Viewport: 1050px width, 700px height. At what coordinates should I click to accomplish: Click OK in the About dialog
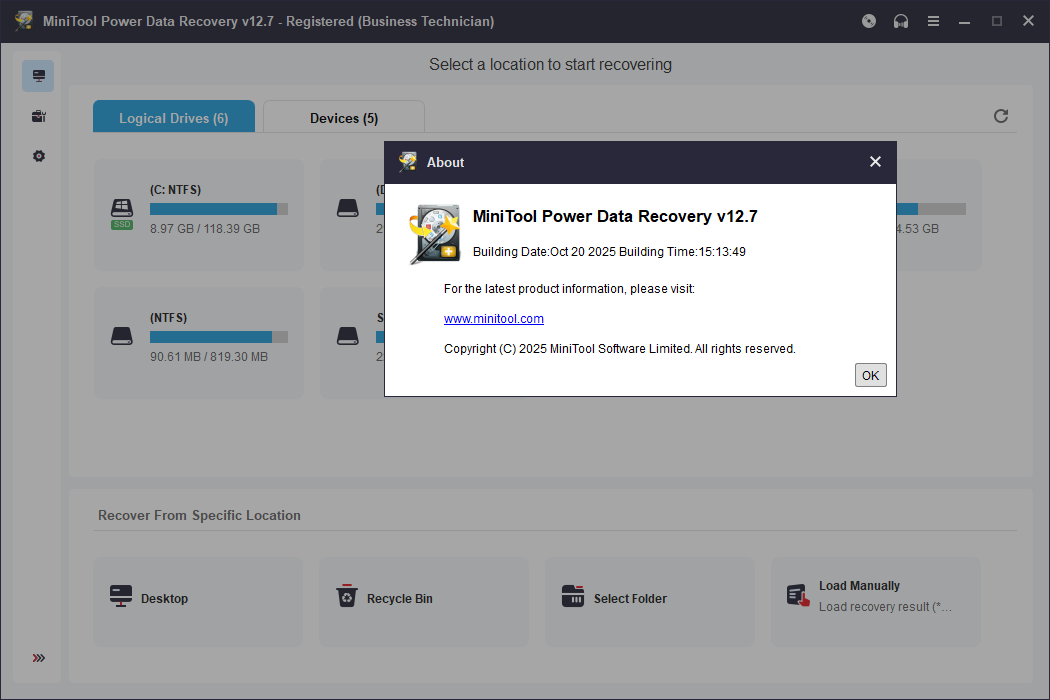(870, 375)
